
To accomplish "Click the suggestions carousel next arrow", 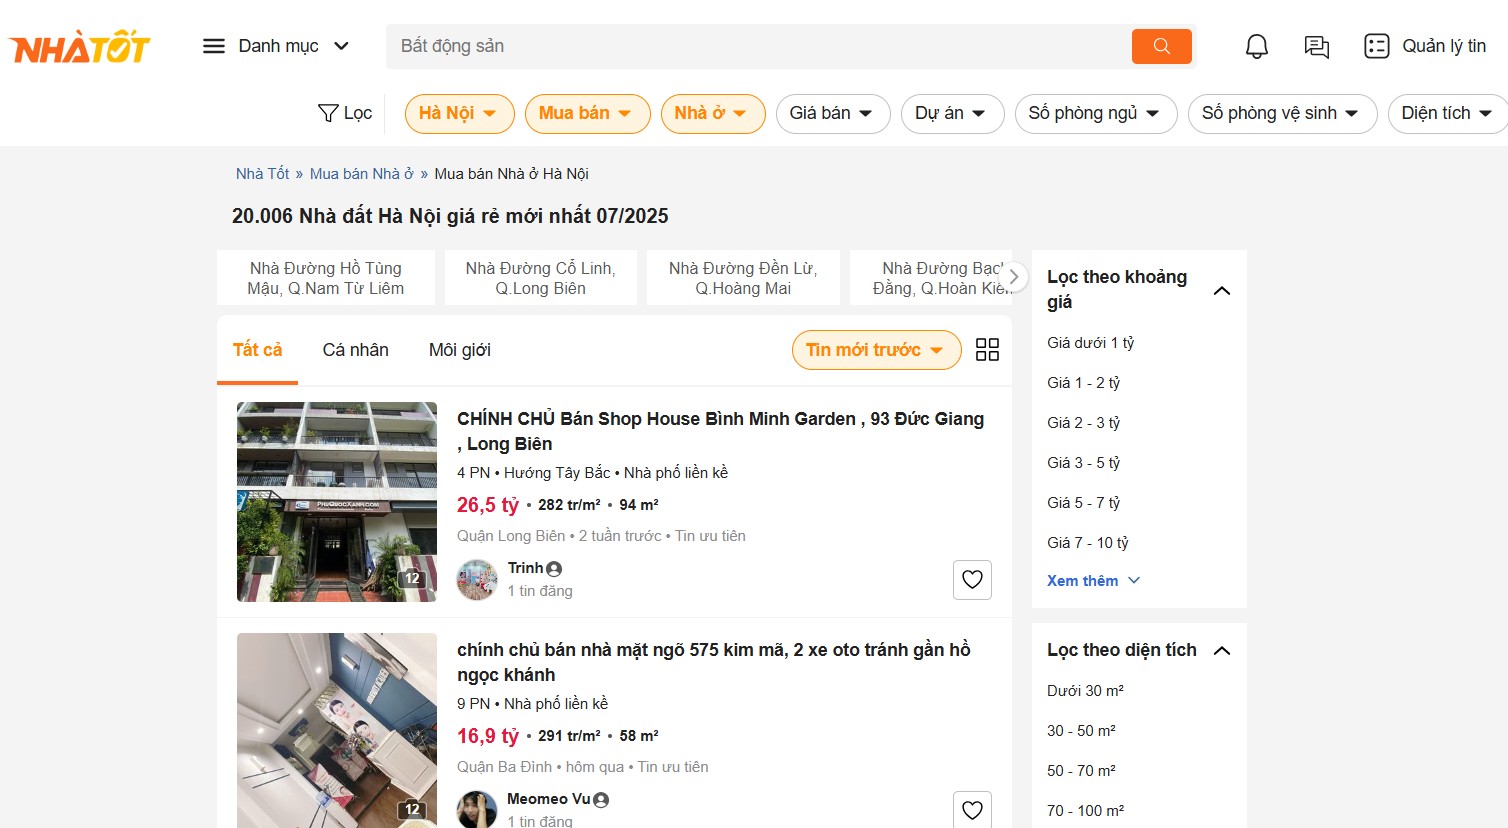I will click(1014, 277).
